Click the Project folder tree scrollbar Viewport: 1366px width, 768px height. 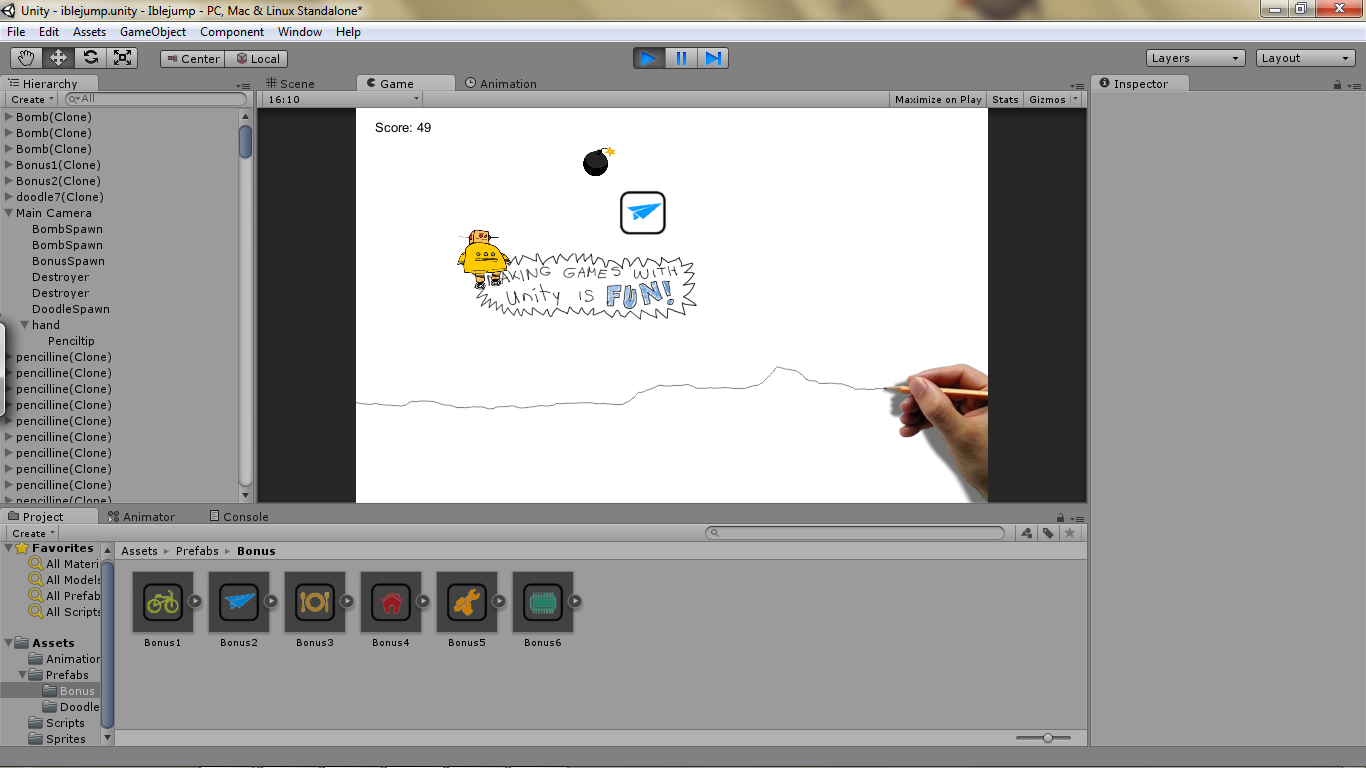[x=108, y=644]
